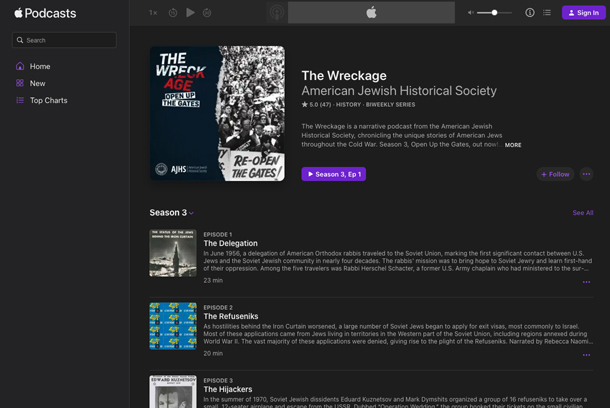Focus the Search field

pos(64,40)
